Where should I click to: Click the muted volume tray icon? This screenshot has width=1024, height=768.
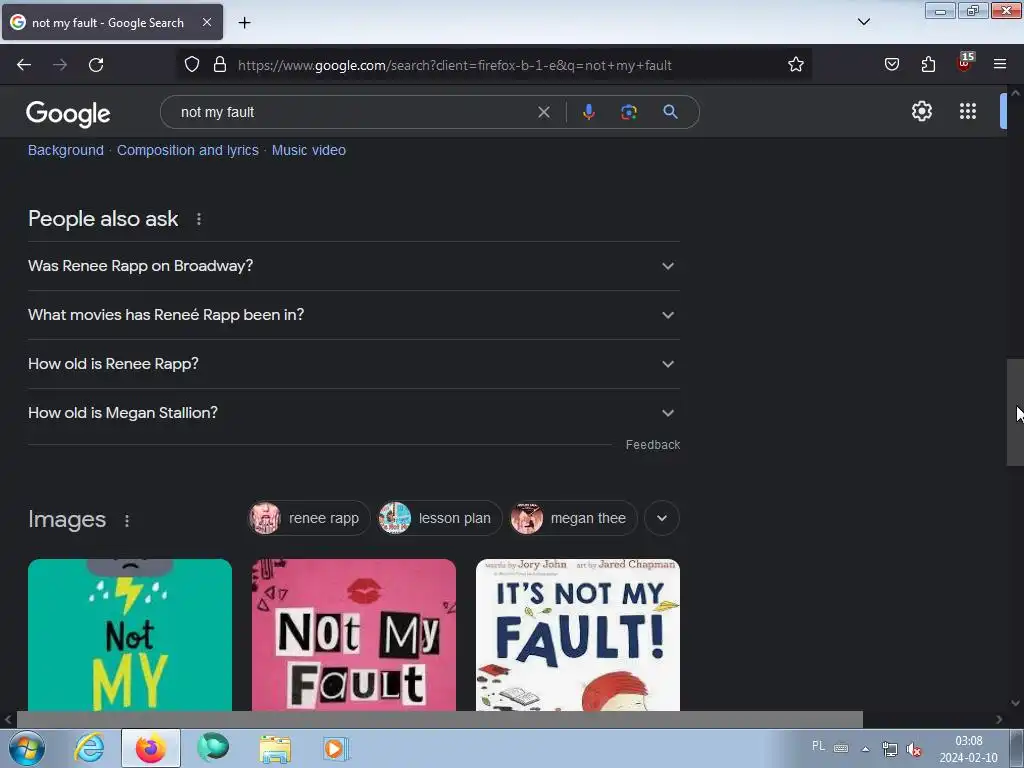pyautogui.click(x=914, y=749)
